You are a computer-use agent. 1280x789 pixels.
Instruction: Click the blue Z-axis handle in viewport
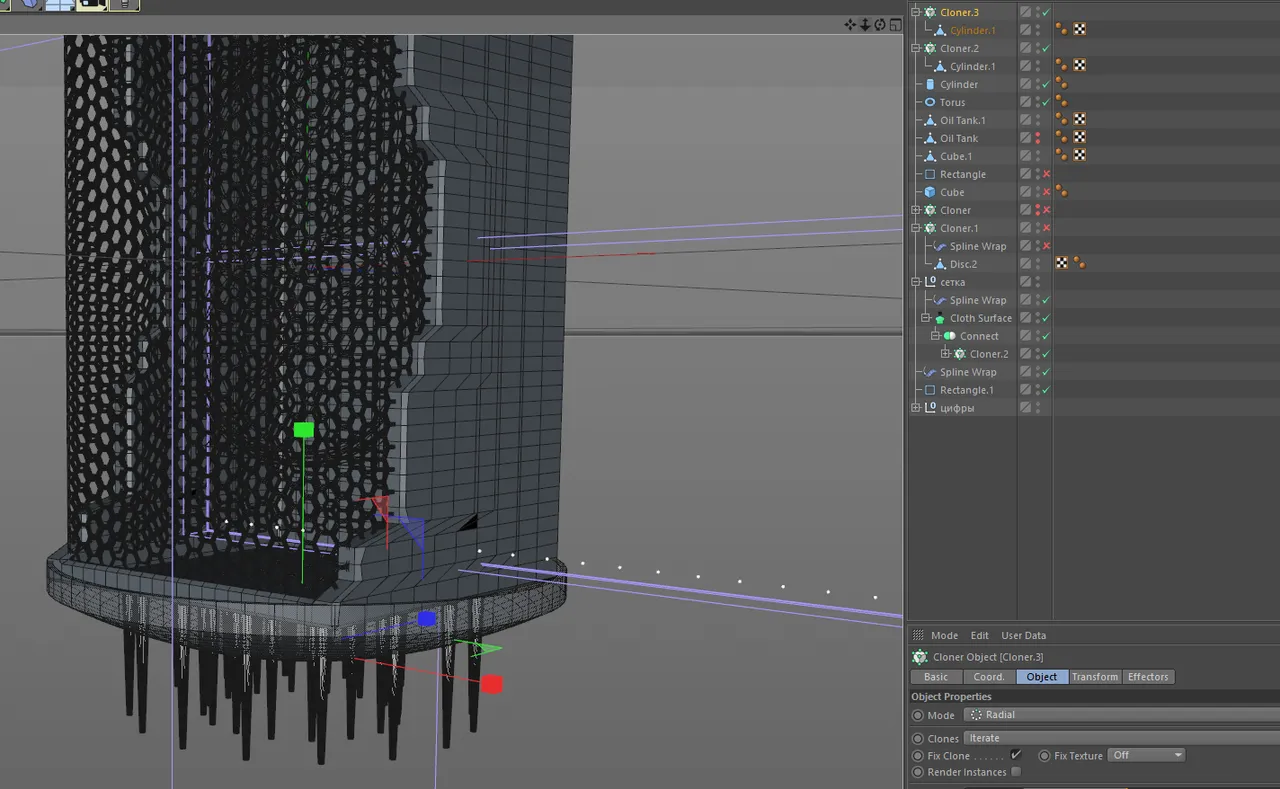[x=427, y=619]
